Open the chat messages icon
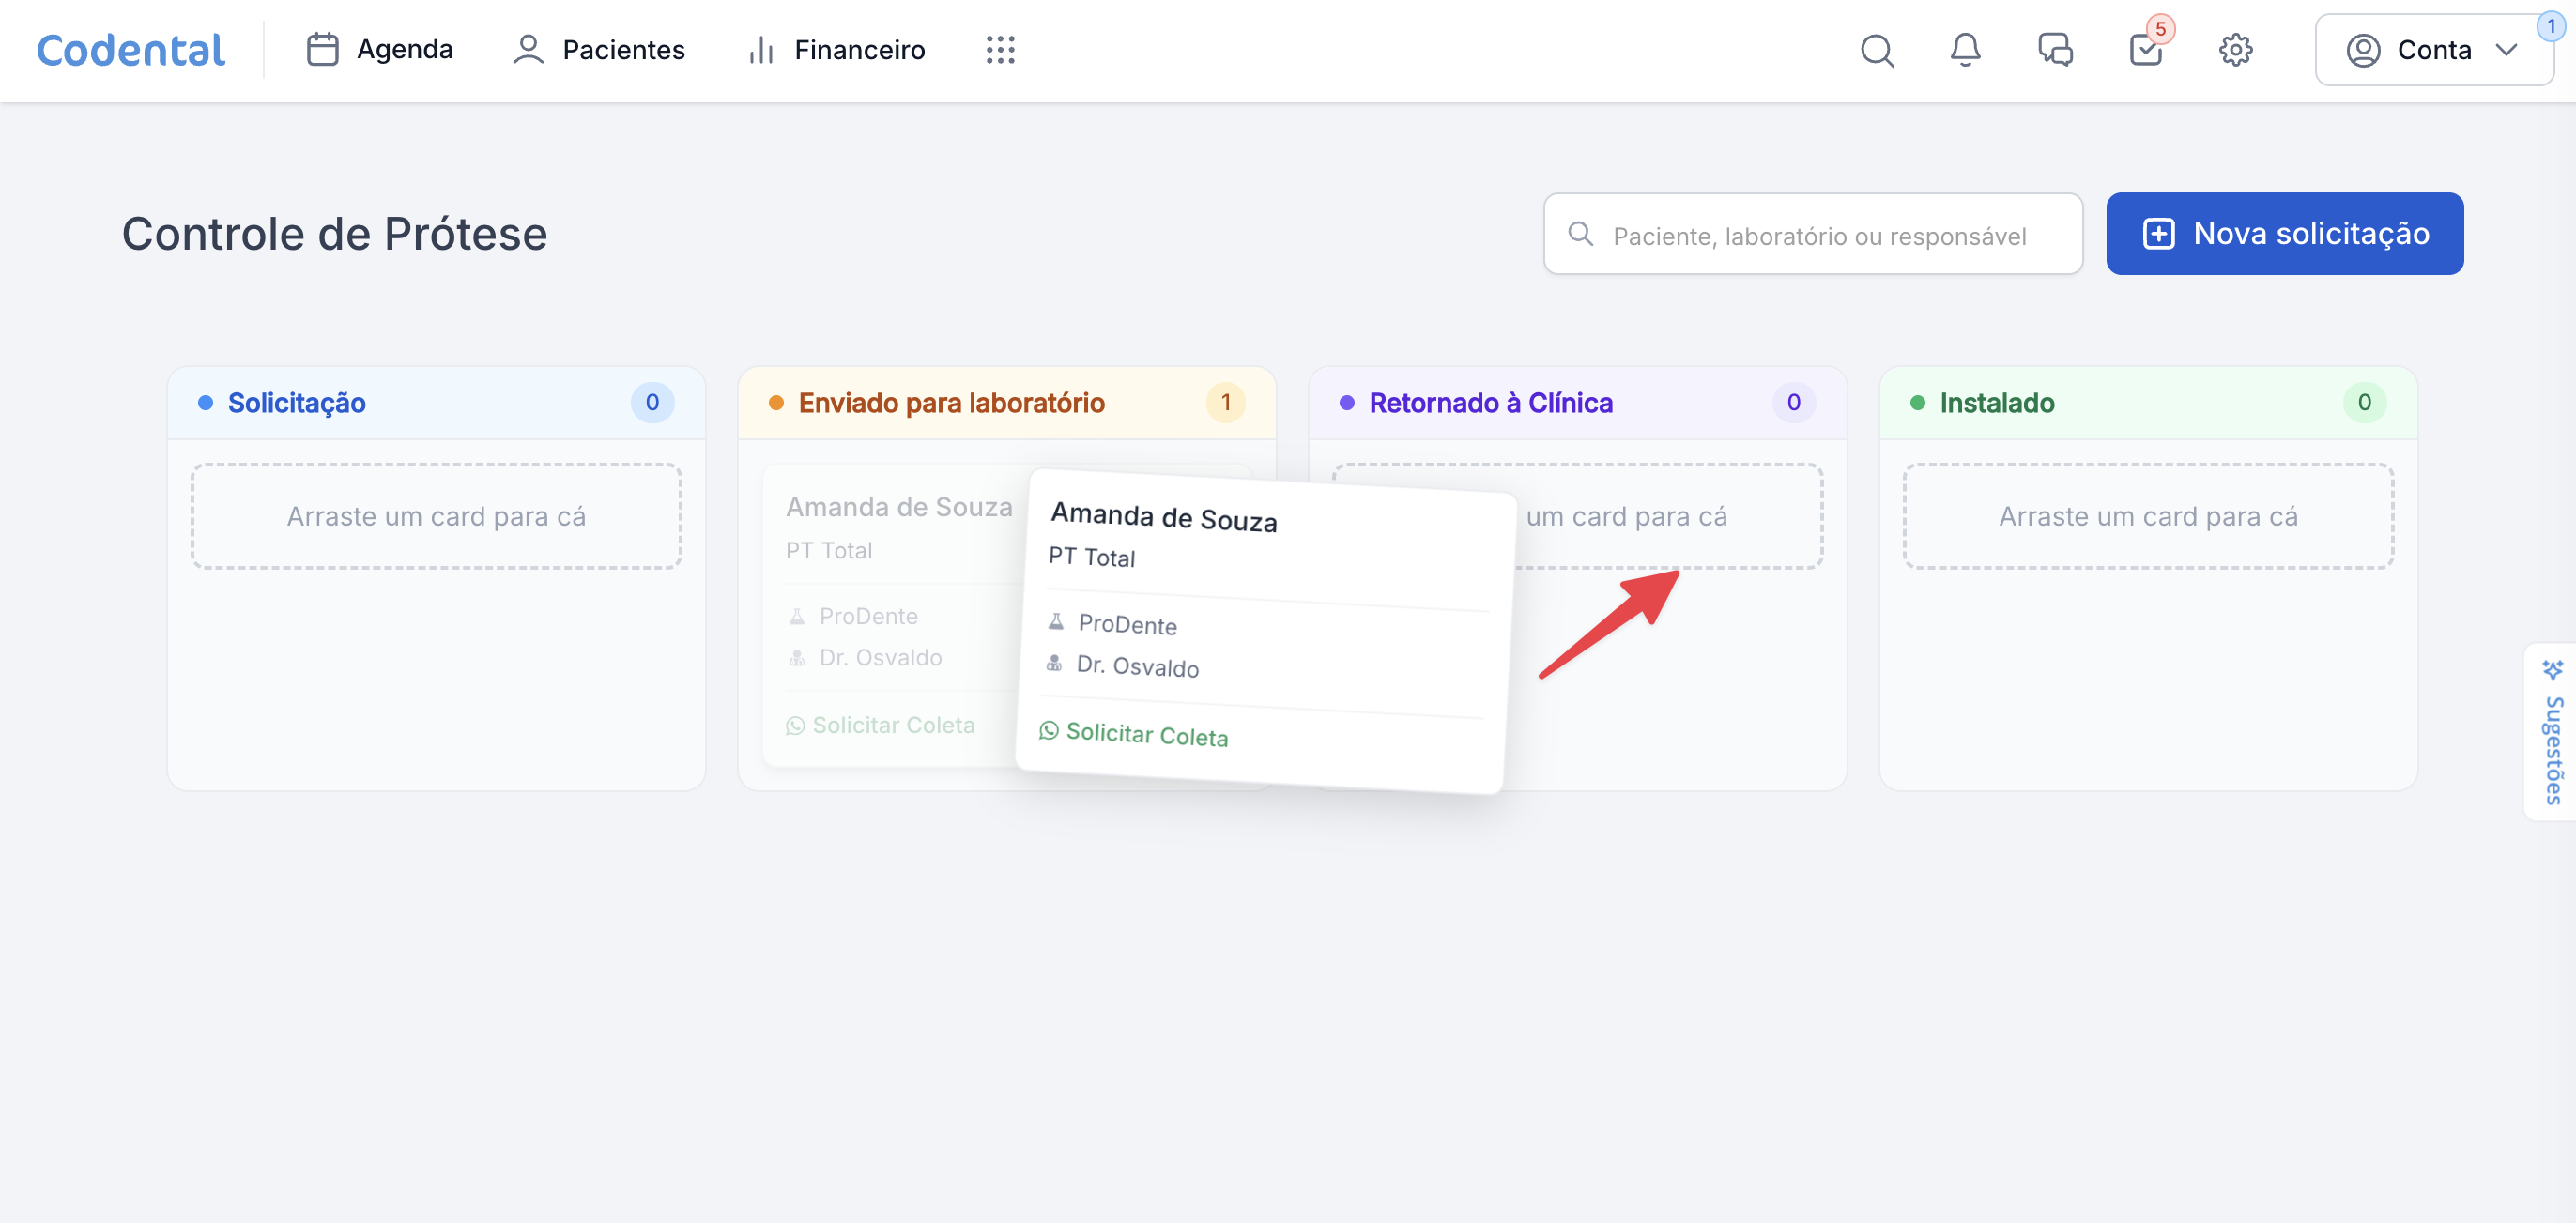 click(2055, 50)
